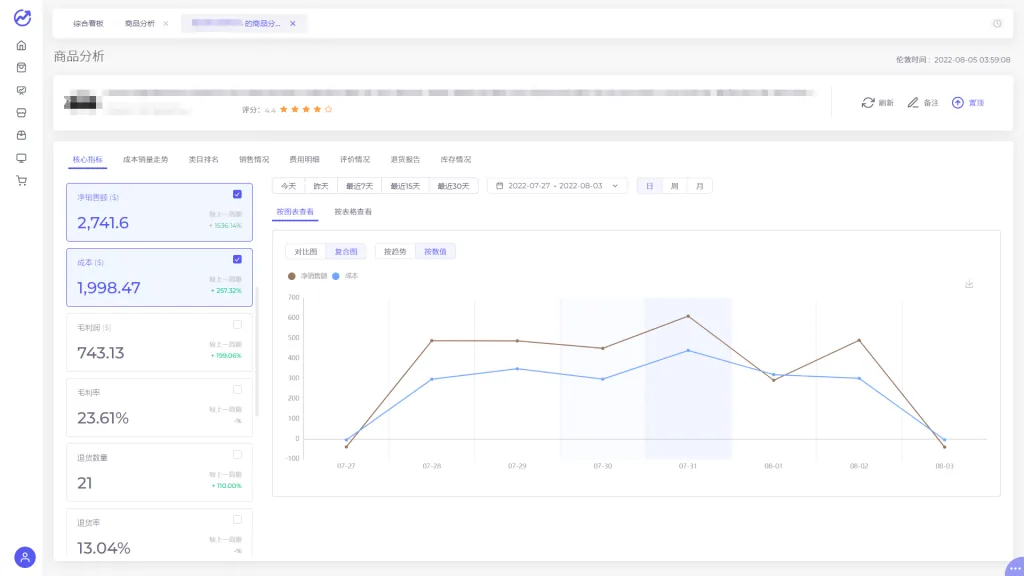Viewport: 1024px width, 576px height.
Task: Open the home icon in the sidebar
Action: [22, 46]
